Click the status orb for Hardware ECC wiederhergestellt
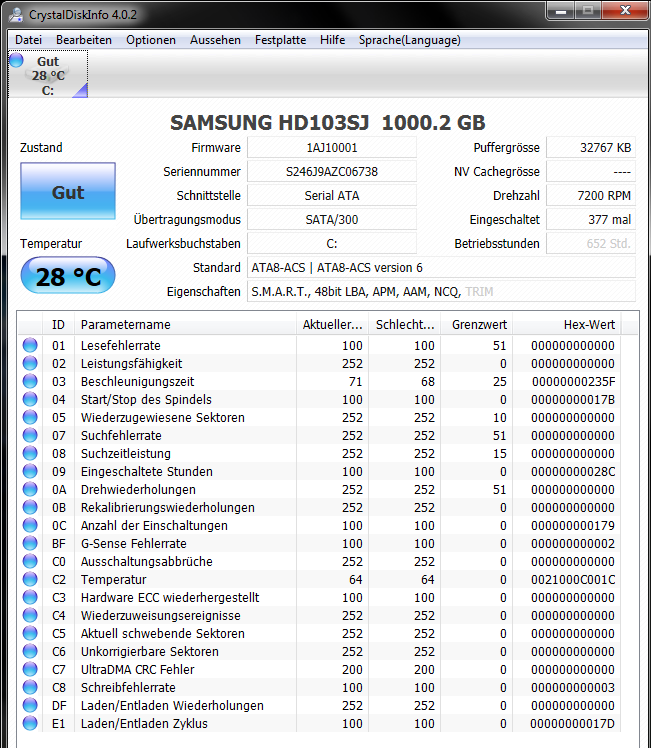The height and width of the screenshot is (748, 651). point(30,597)
